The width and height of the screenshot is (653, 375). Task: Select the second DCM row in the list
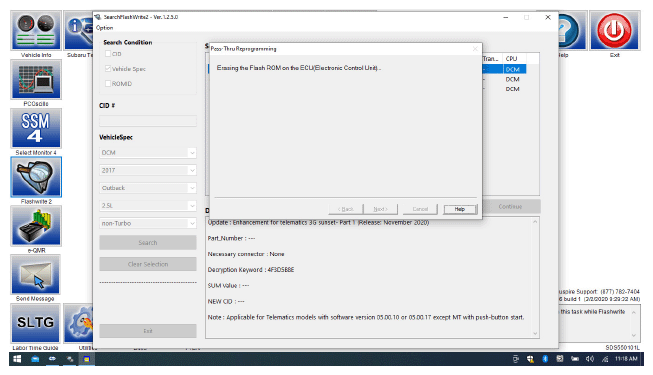pyautogui.click(x=513, y=79)
